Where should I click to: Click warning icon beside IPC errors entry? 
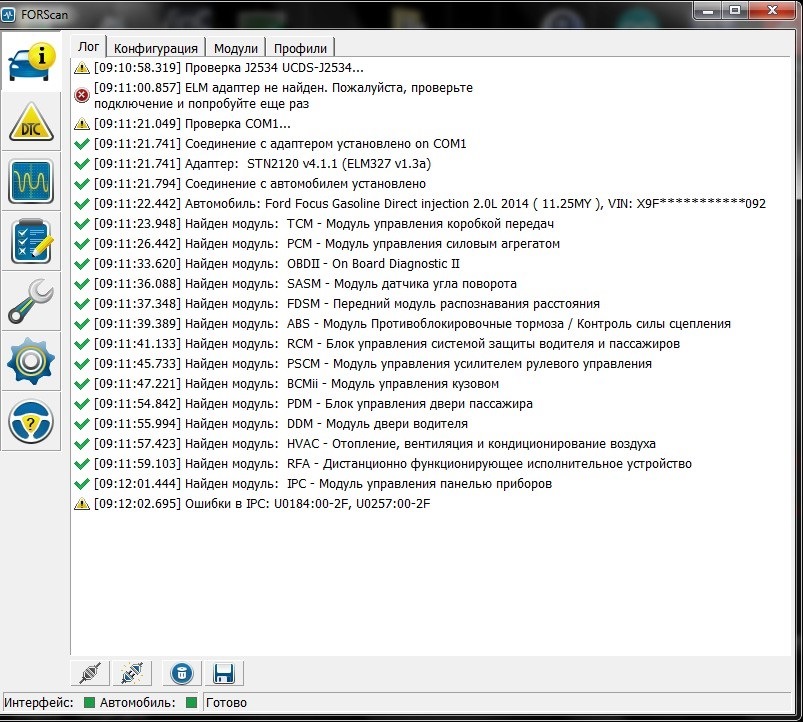point(81,504)
